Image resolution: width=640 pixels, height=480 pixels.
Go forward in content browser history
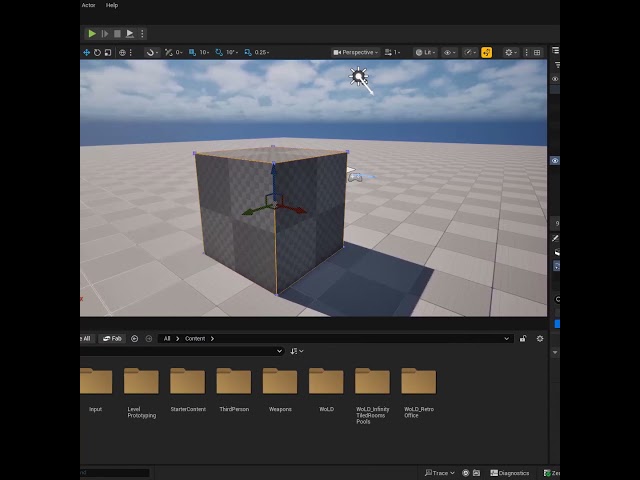149,338
